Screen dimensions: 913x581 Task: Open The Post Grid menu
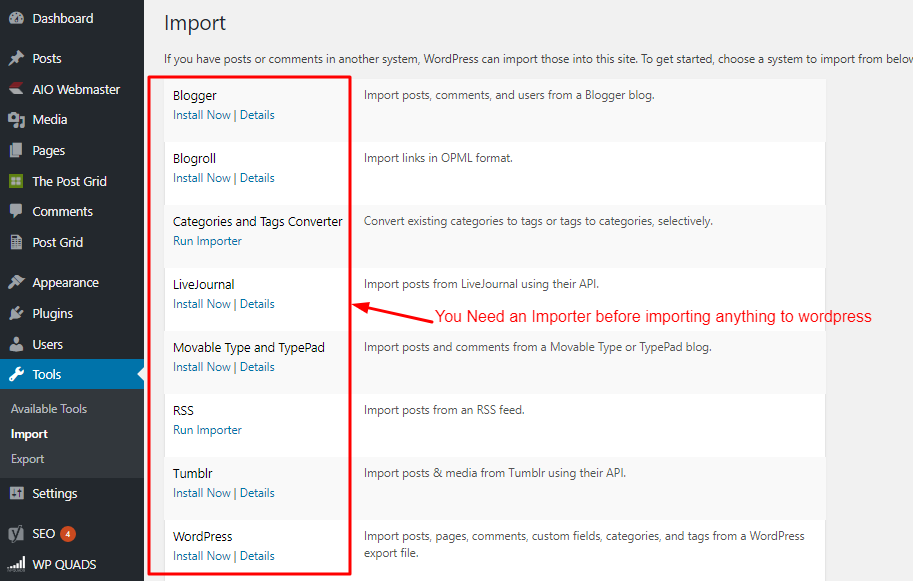coord(72,181)
